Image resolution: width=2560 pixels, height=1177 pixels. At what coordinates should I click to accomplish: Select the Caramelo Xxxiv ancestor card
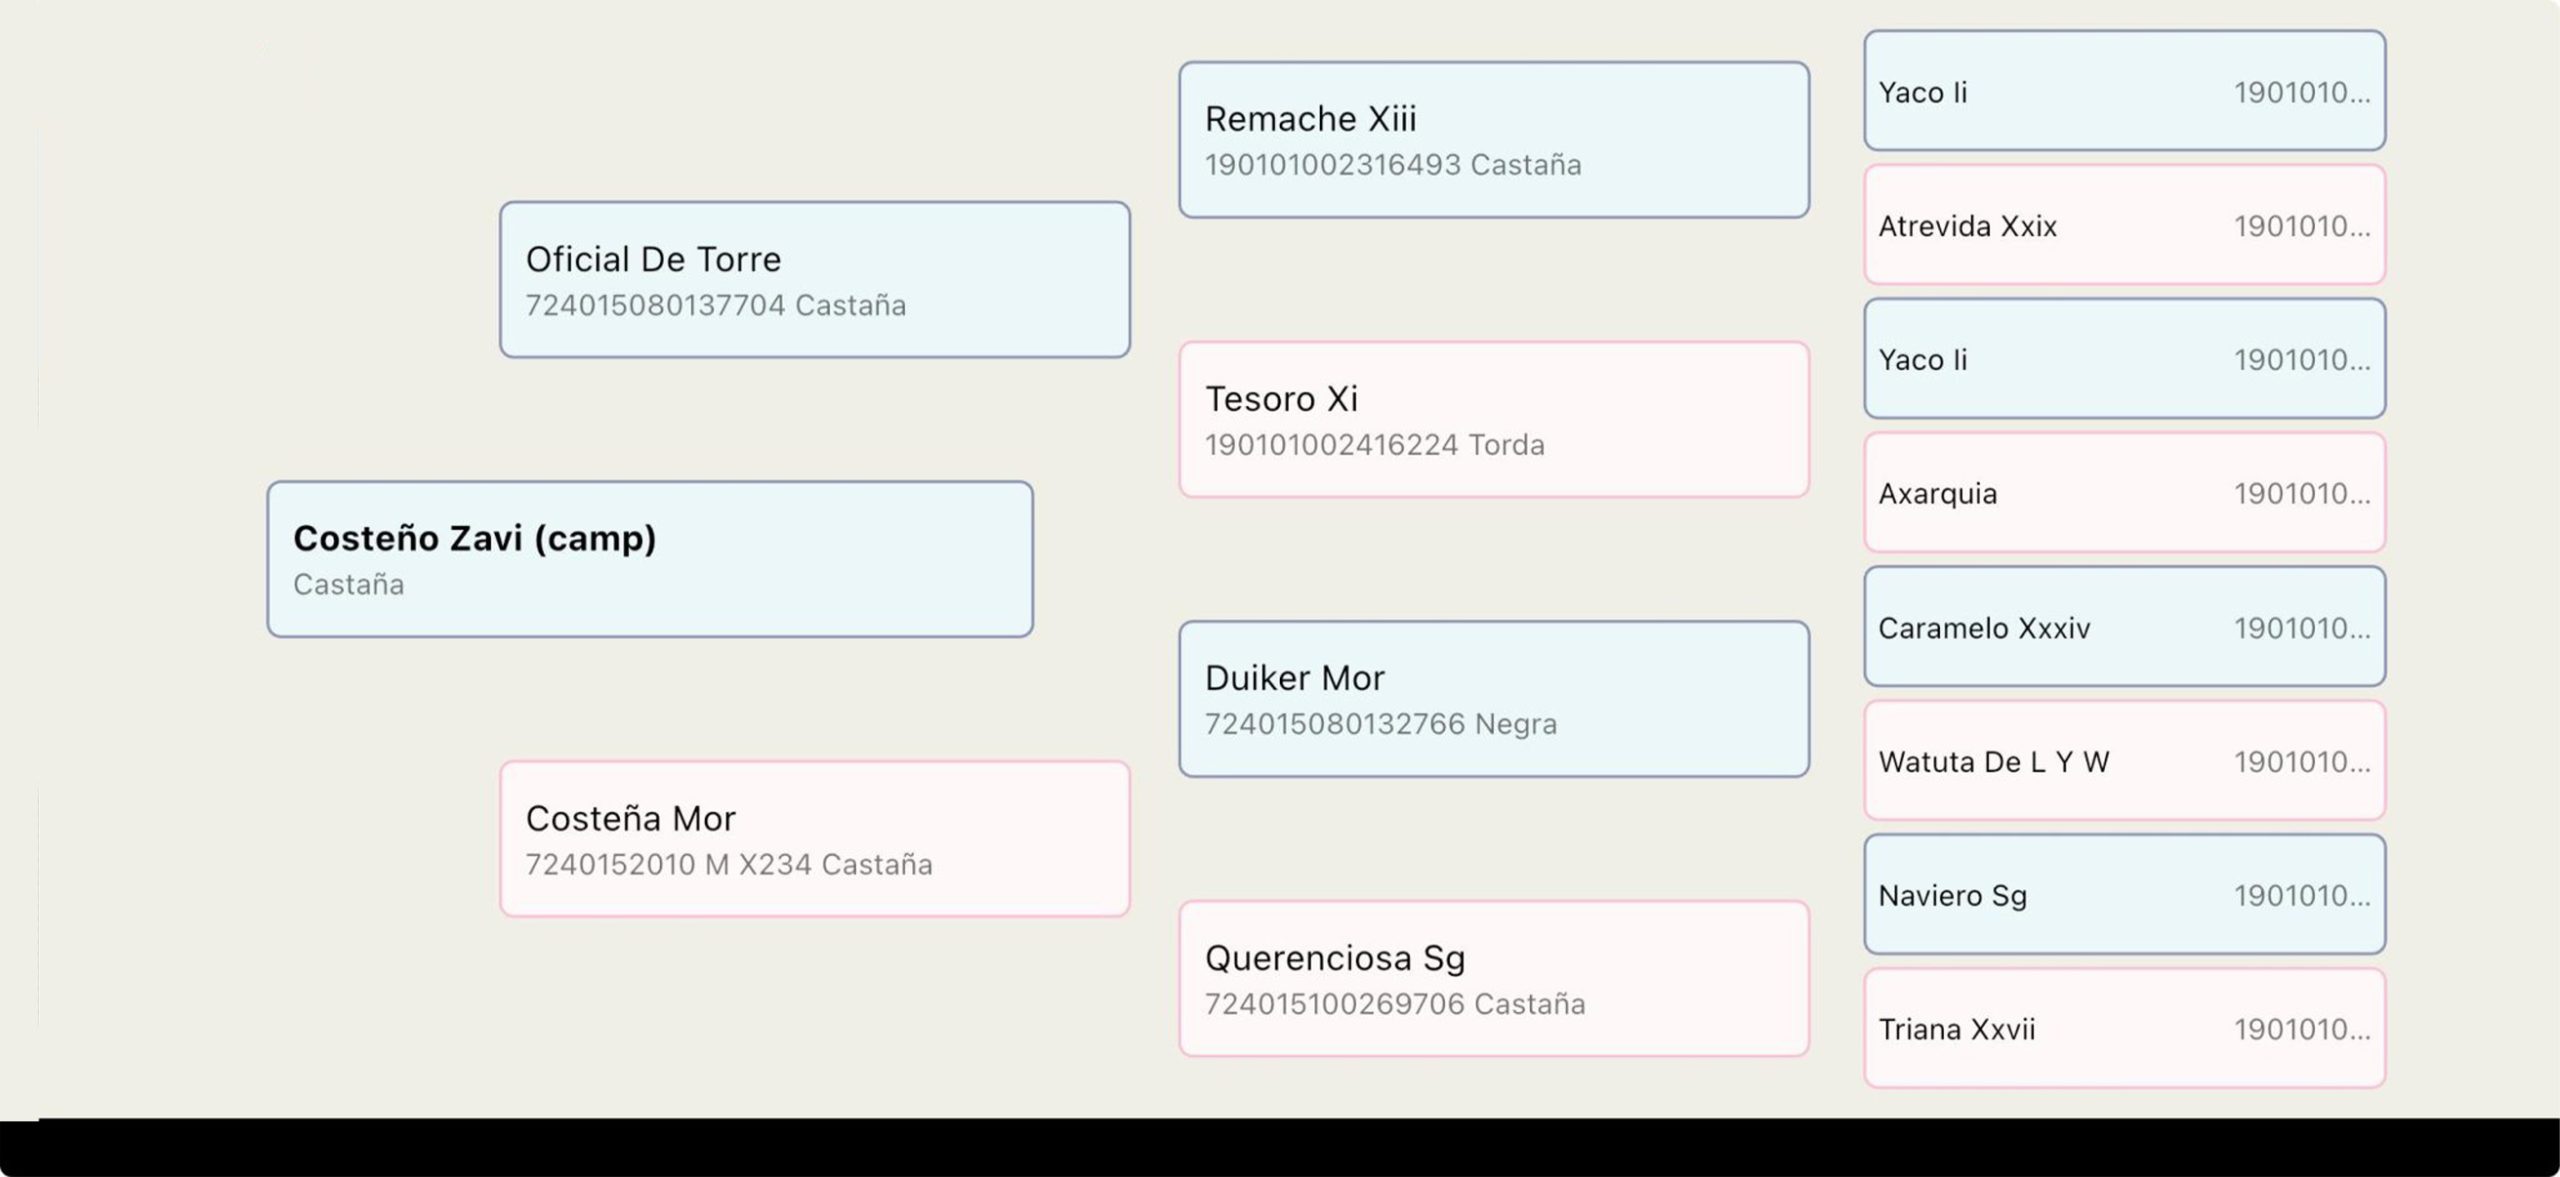pyautogui.click(x=2125, y=627)
